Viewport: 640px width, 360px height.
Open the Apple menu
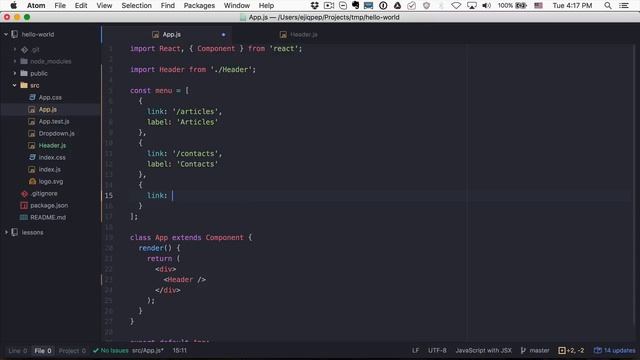tap(13, 6)
